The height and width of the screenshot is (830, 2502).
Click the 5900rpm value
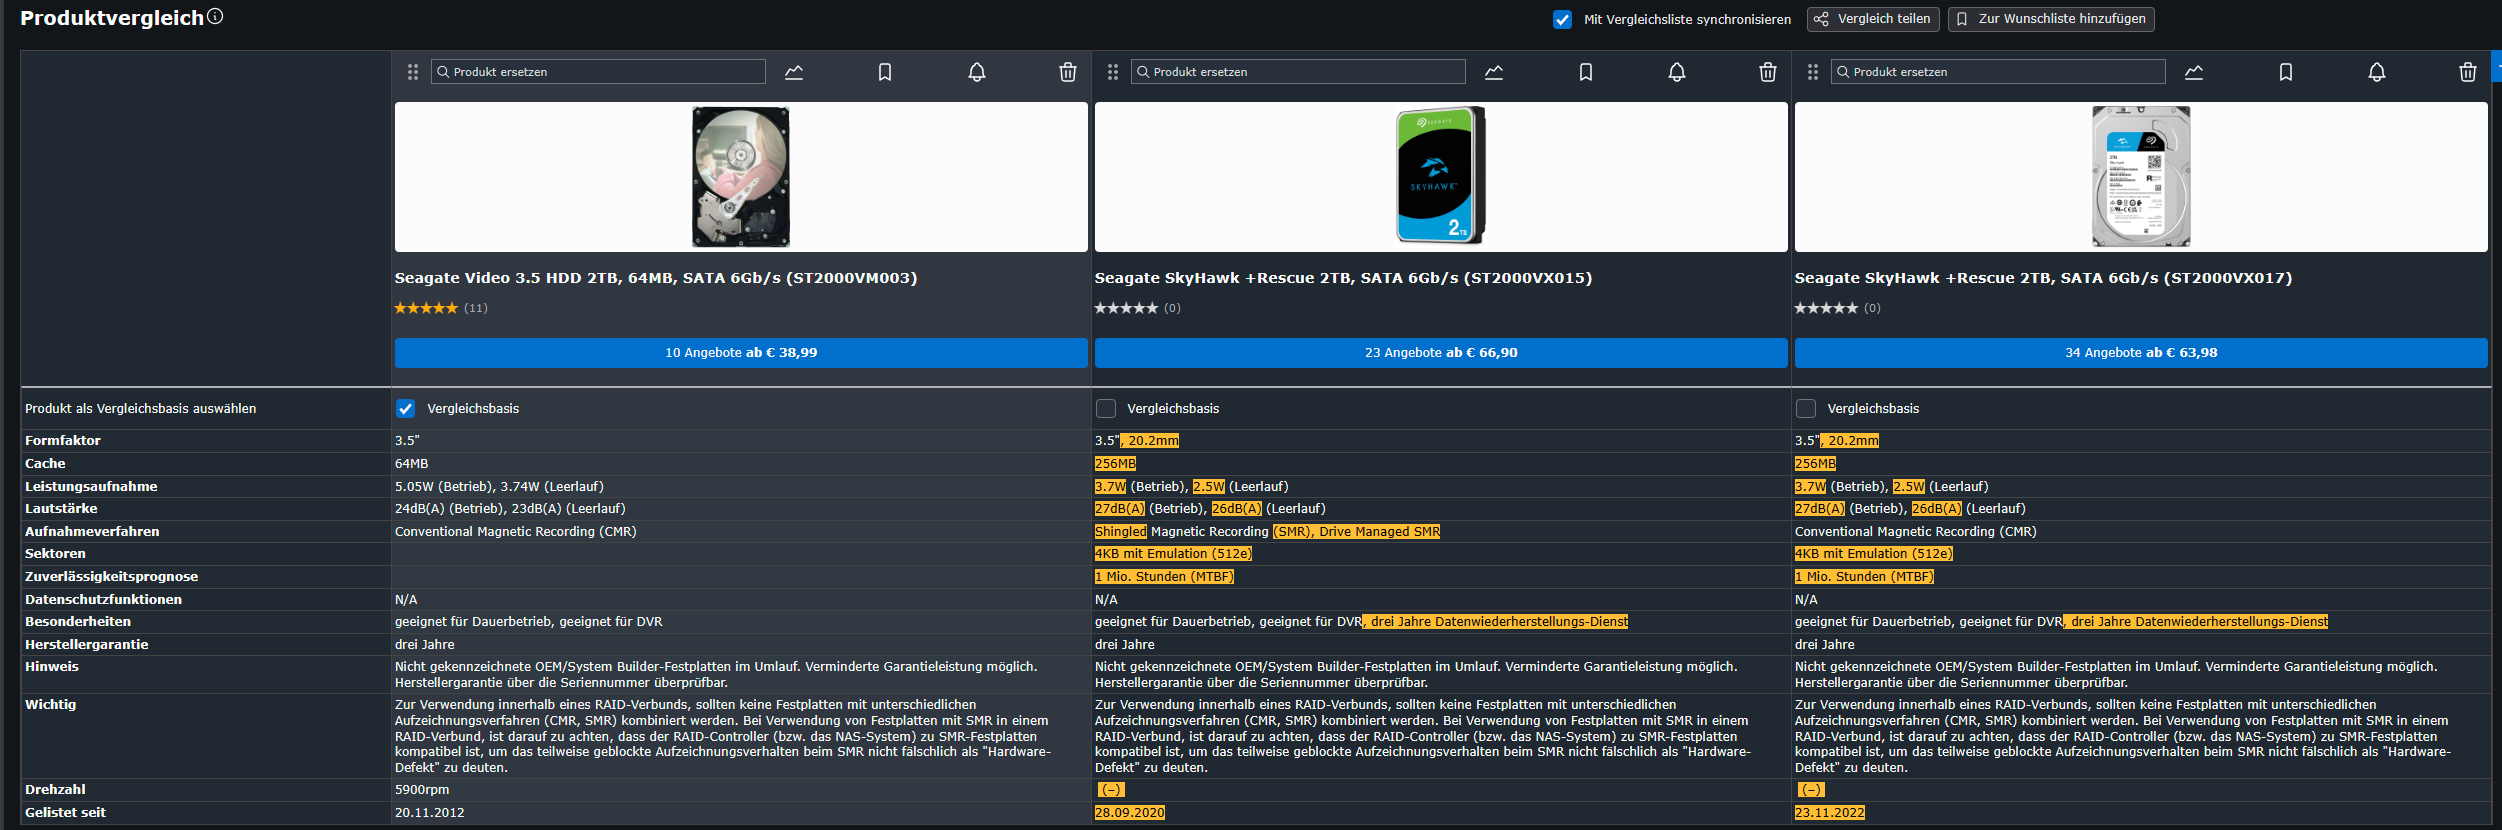[422, 790]
